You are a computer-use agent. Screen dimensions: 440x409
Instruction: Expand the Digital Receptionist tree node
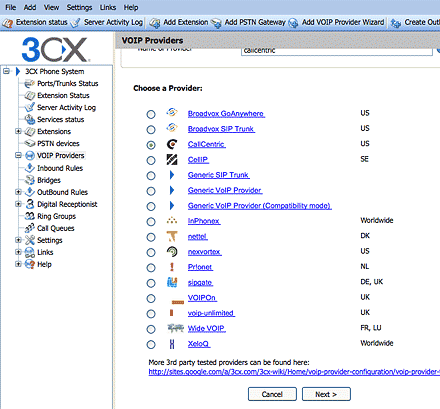pyautogui.click(x=18, y=204)
